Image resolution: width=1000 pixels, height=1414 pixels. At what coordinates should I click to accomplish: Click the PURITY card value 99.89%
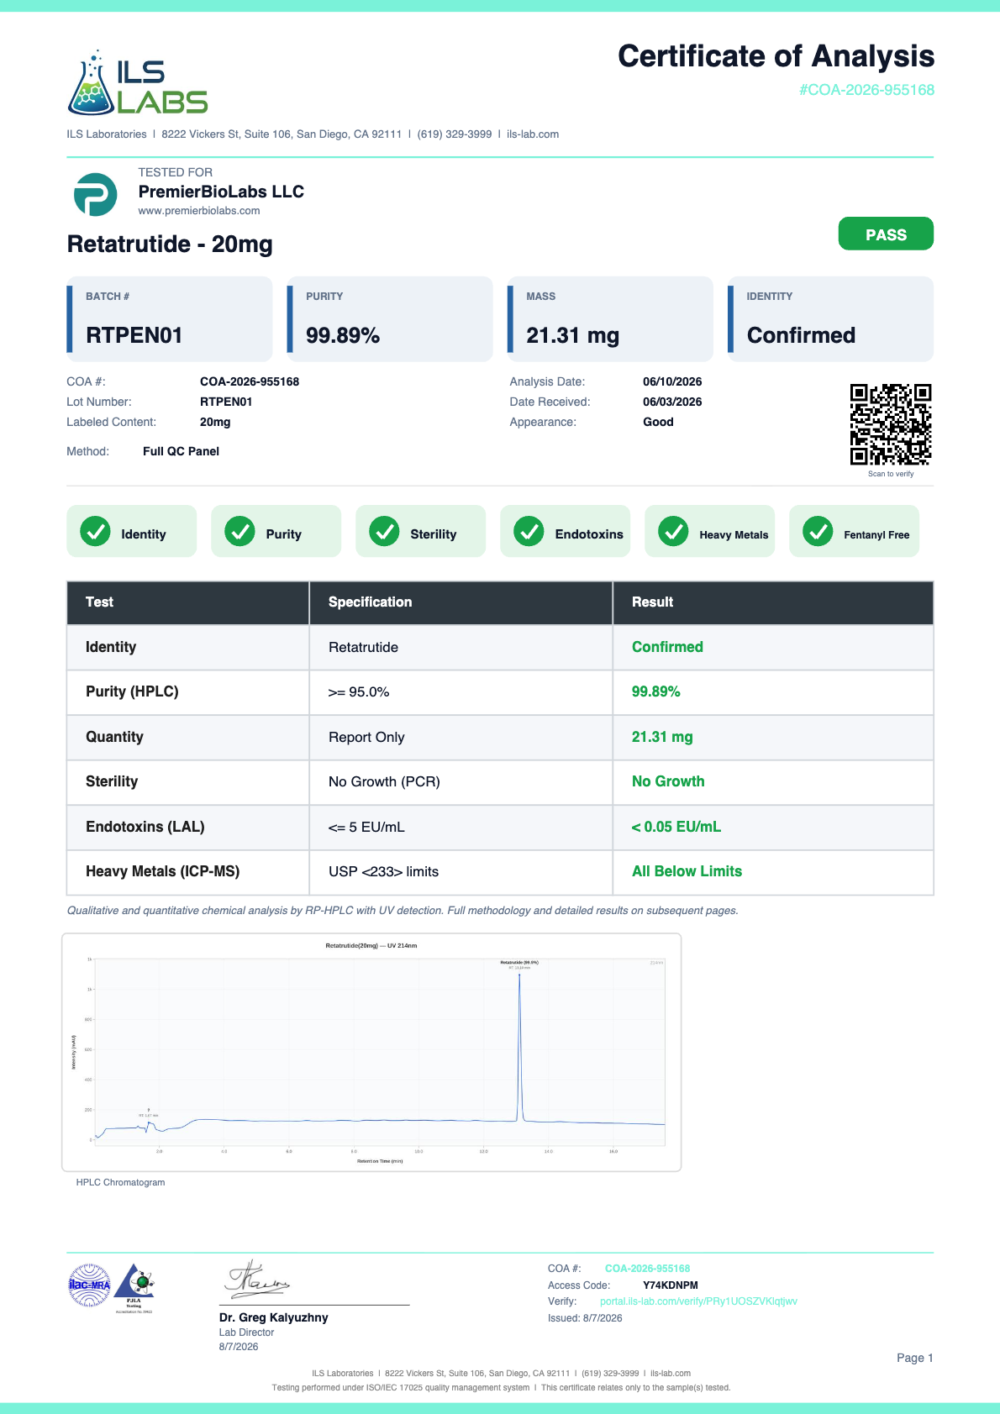pos(343,335)
